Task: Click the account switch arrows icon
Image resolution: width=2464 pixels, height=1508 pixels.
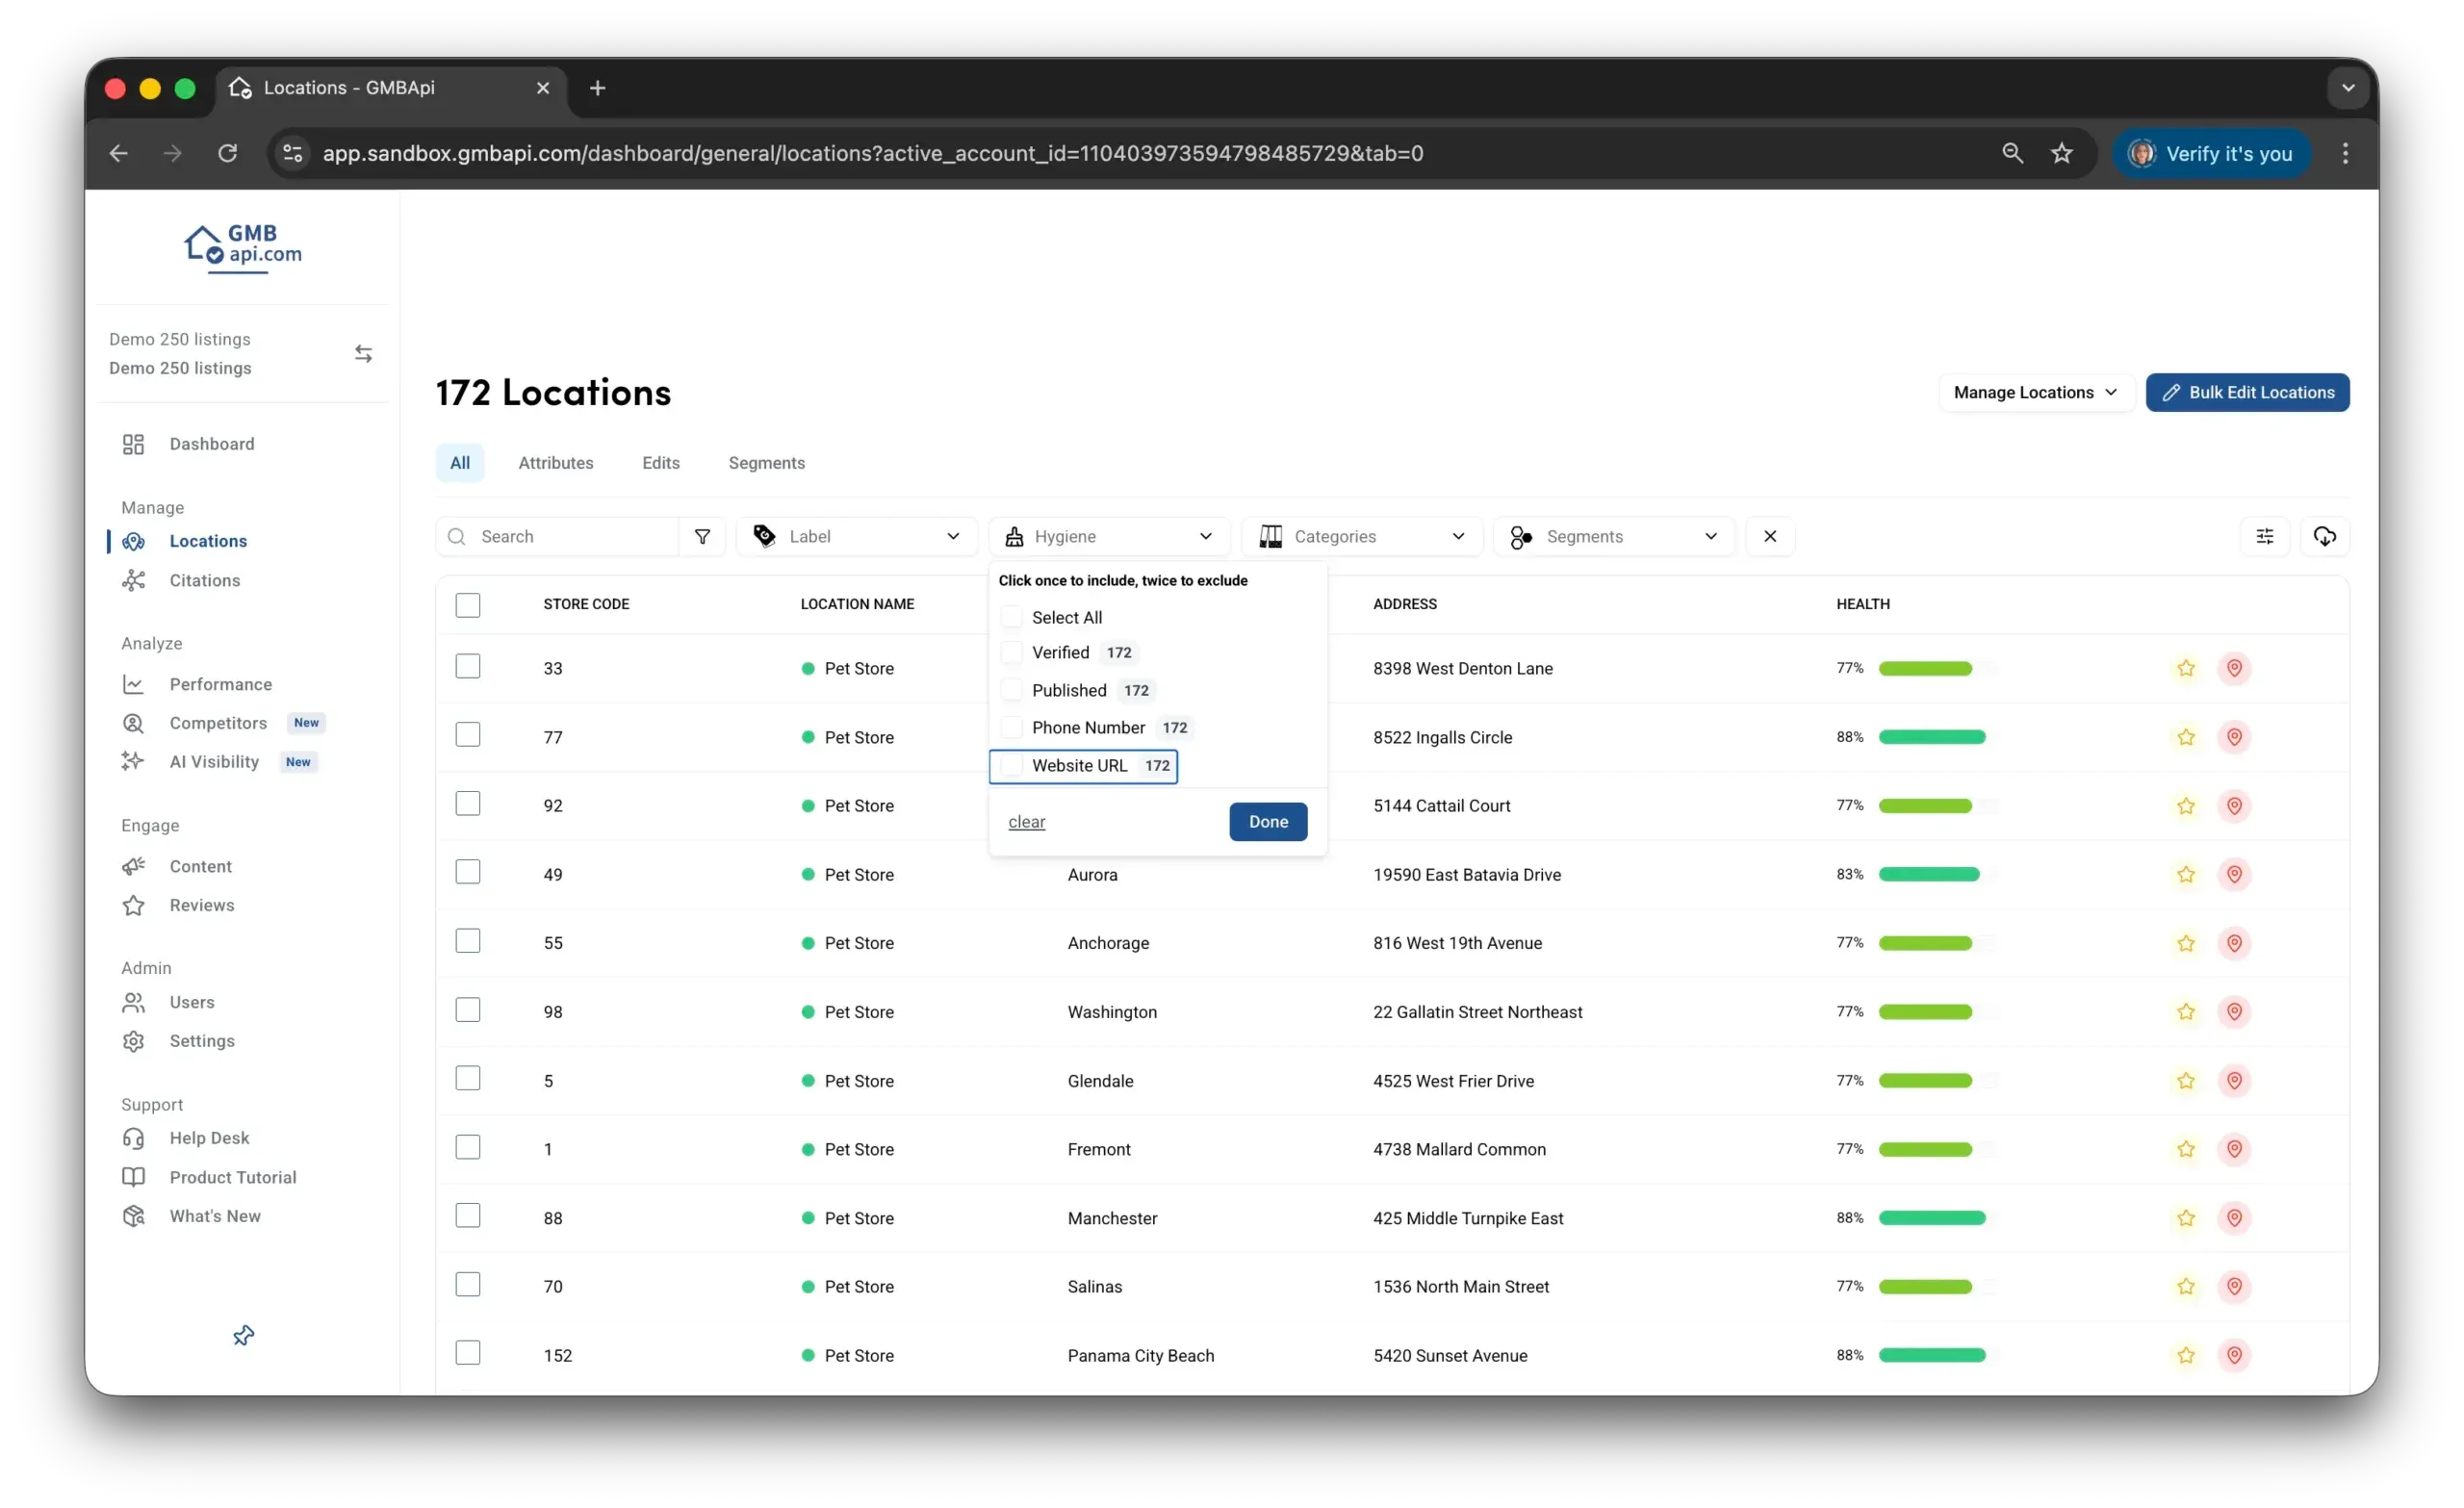Action: (x=363, y=354)
